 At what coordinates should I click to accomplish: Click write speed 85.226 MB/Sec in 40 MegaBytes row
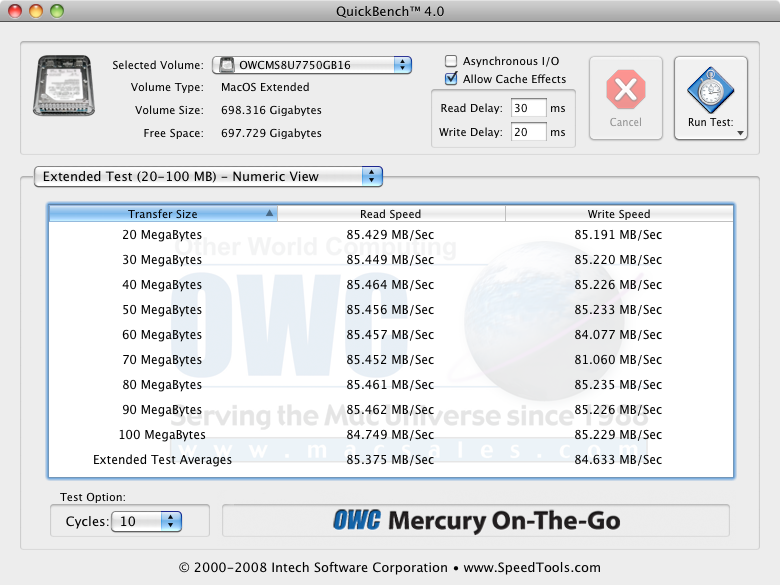[x=618, y=285]
